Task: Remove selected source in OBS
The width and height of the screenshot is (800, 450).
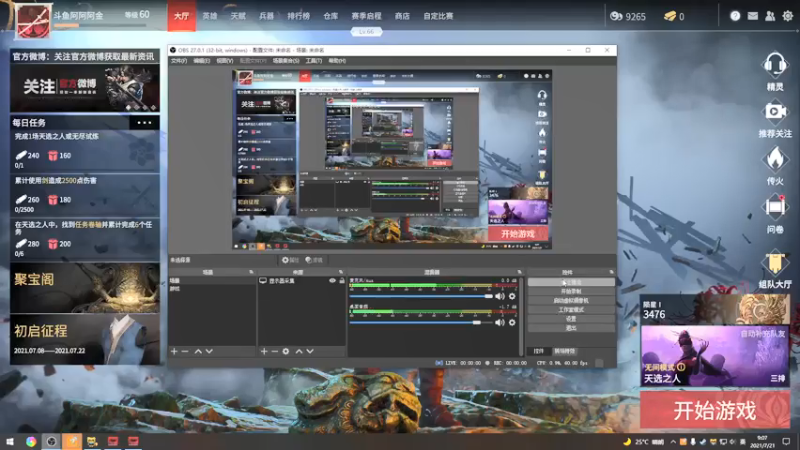Action: 274,352
